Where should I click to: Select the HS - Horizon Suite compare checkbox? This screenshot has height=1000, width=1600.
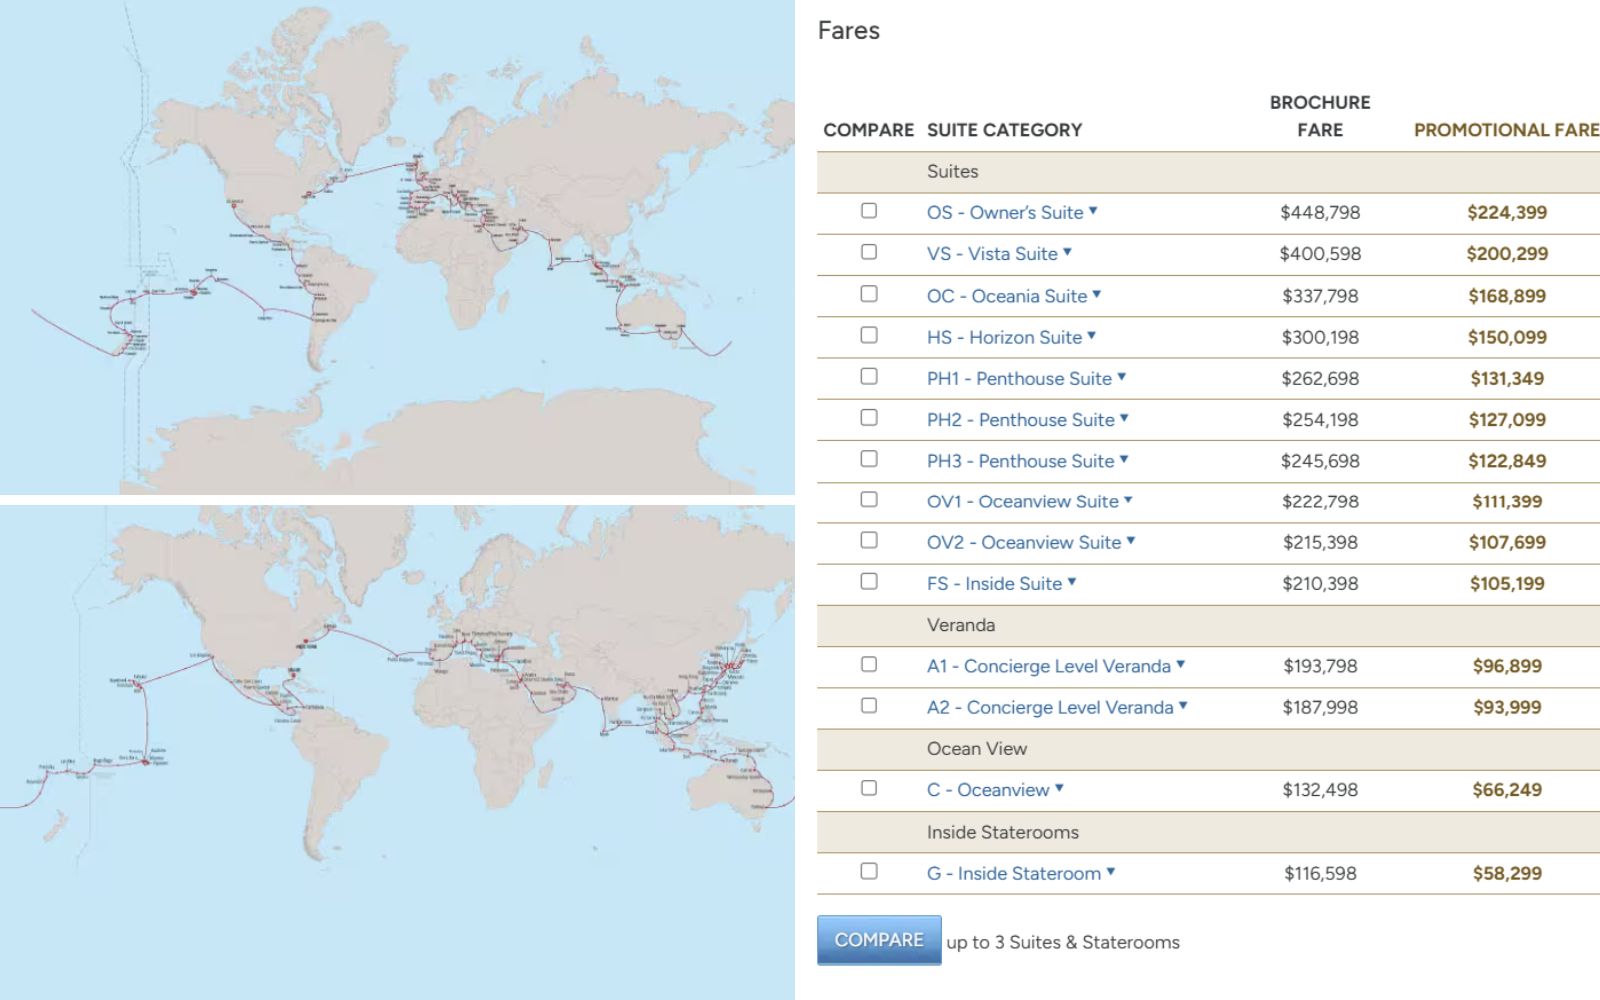tap(869, 335)
